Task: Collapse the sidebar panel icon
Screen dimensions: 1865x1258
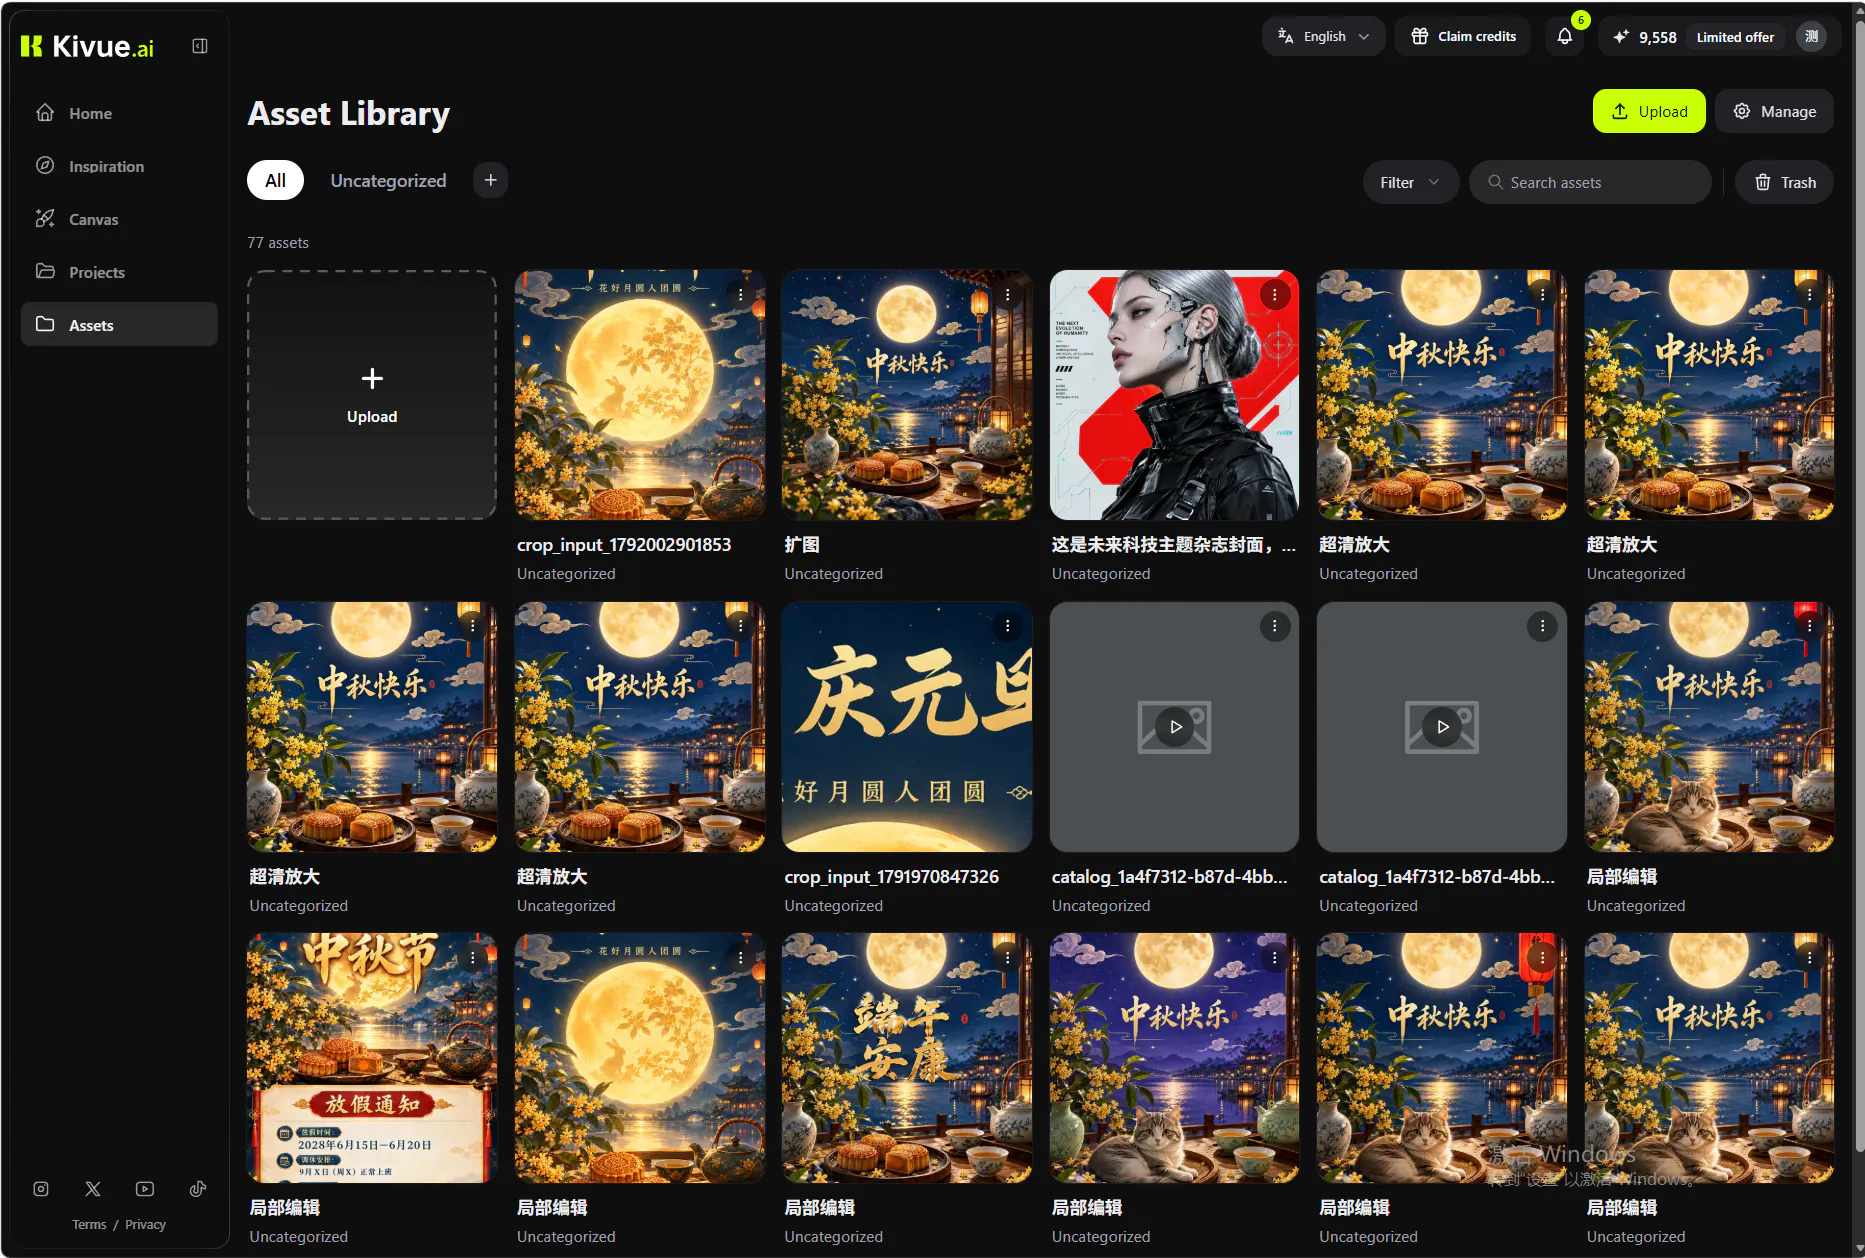Action: (200, 46)
